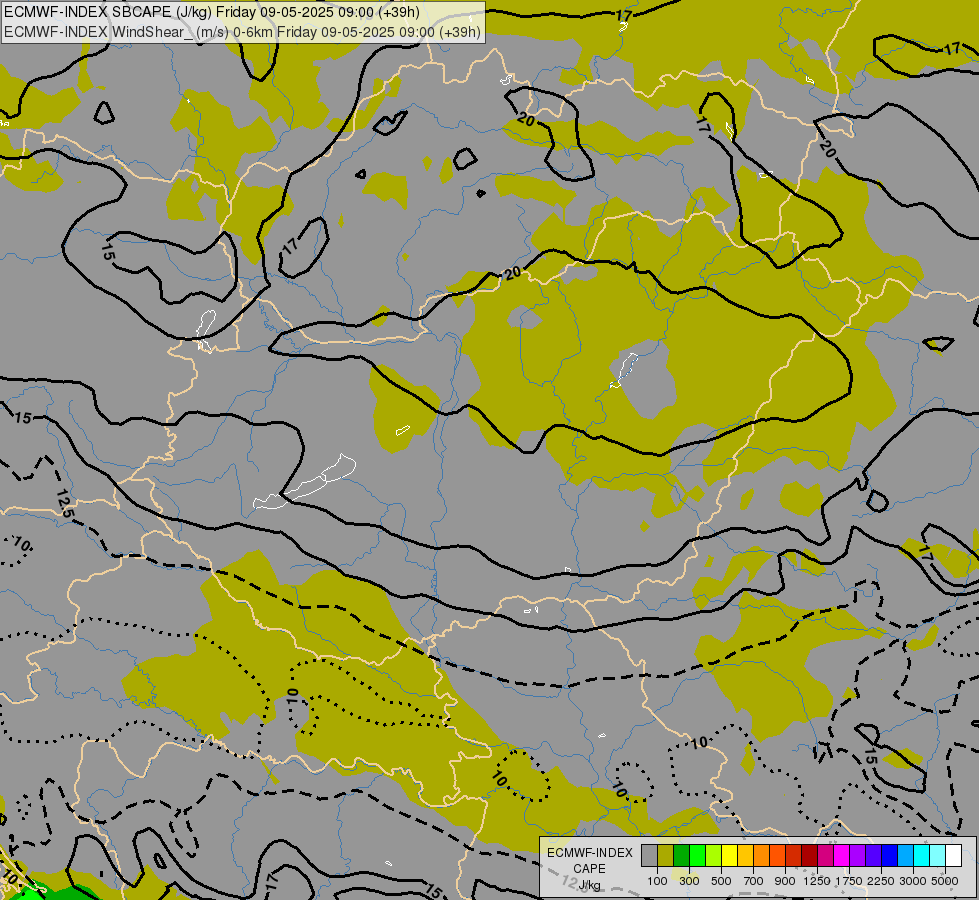Select the olive legend swatch right of 100
This screenshot has height=900, width=979.
pyautogui.click(x=666, y=855)
